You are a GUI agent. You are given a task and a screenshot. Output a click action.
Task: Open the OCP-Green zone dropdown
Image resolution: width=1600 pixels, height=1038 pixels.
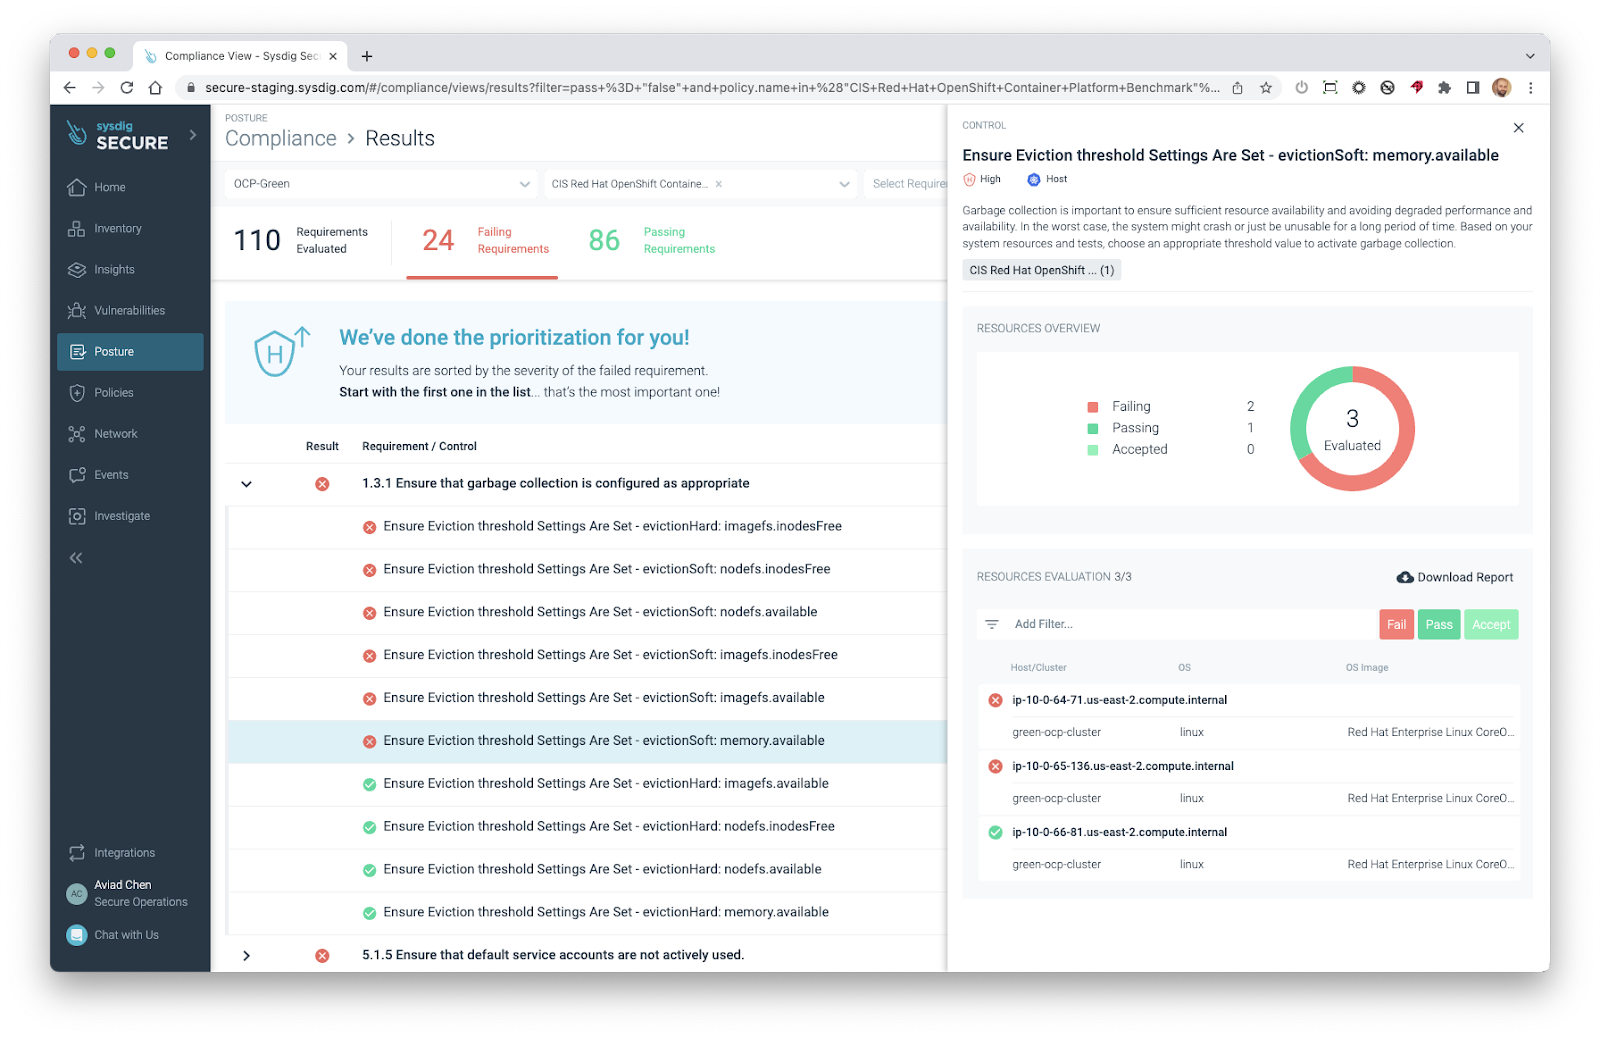pyautogui.click(x=380, y=183)
